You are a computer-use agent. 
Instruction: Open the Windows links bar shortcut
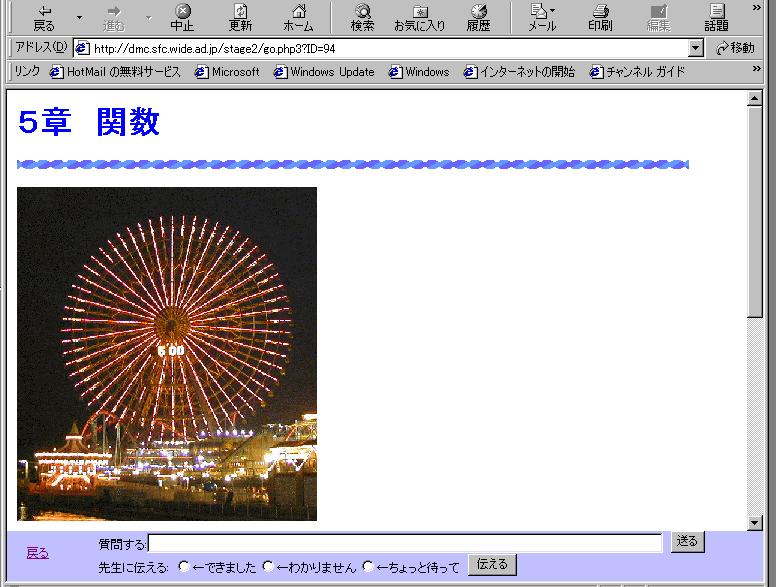419,72
